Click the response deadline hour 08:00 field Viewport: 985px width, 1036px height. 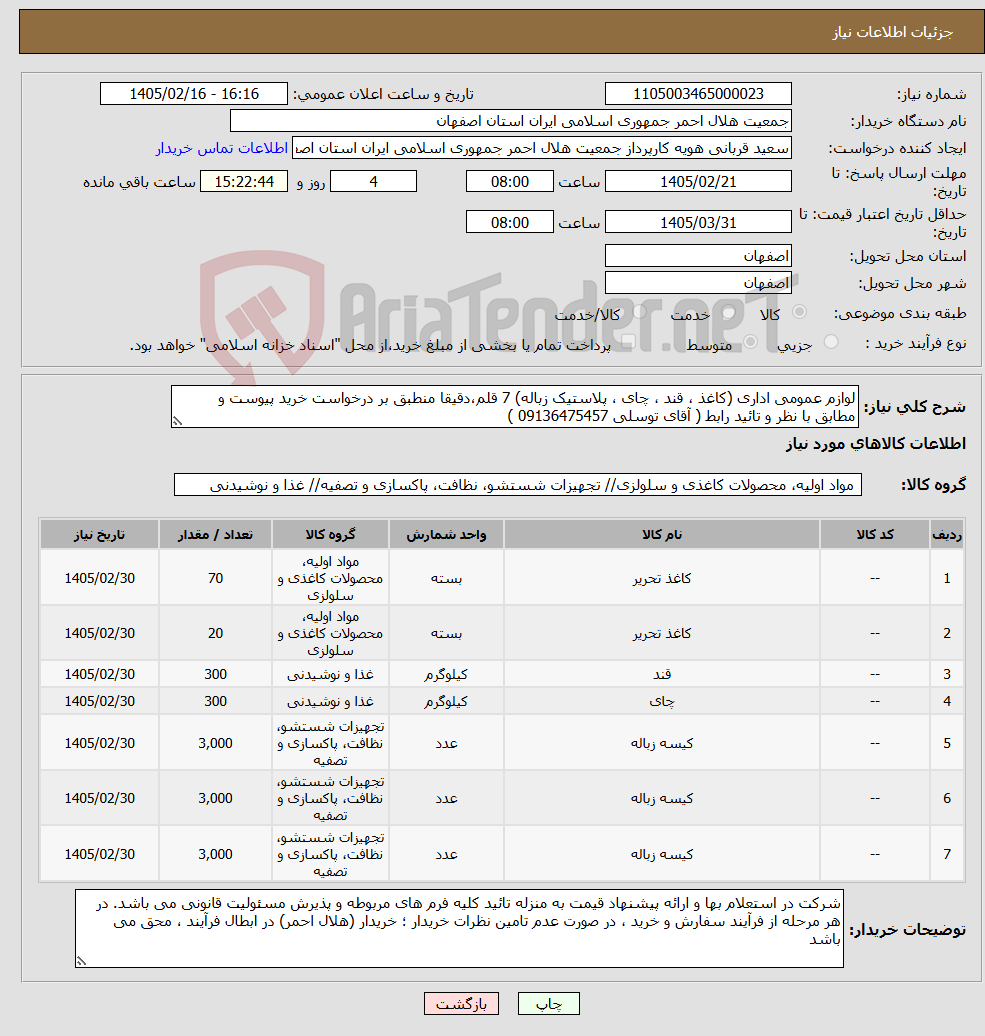(509, 182)
